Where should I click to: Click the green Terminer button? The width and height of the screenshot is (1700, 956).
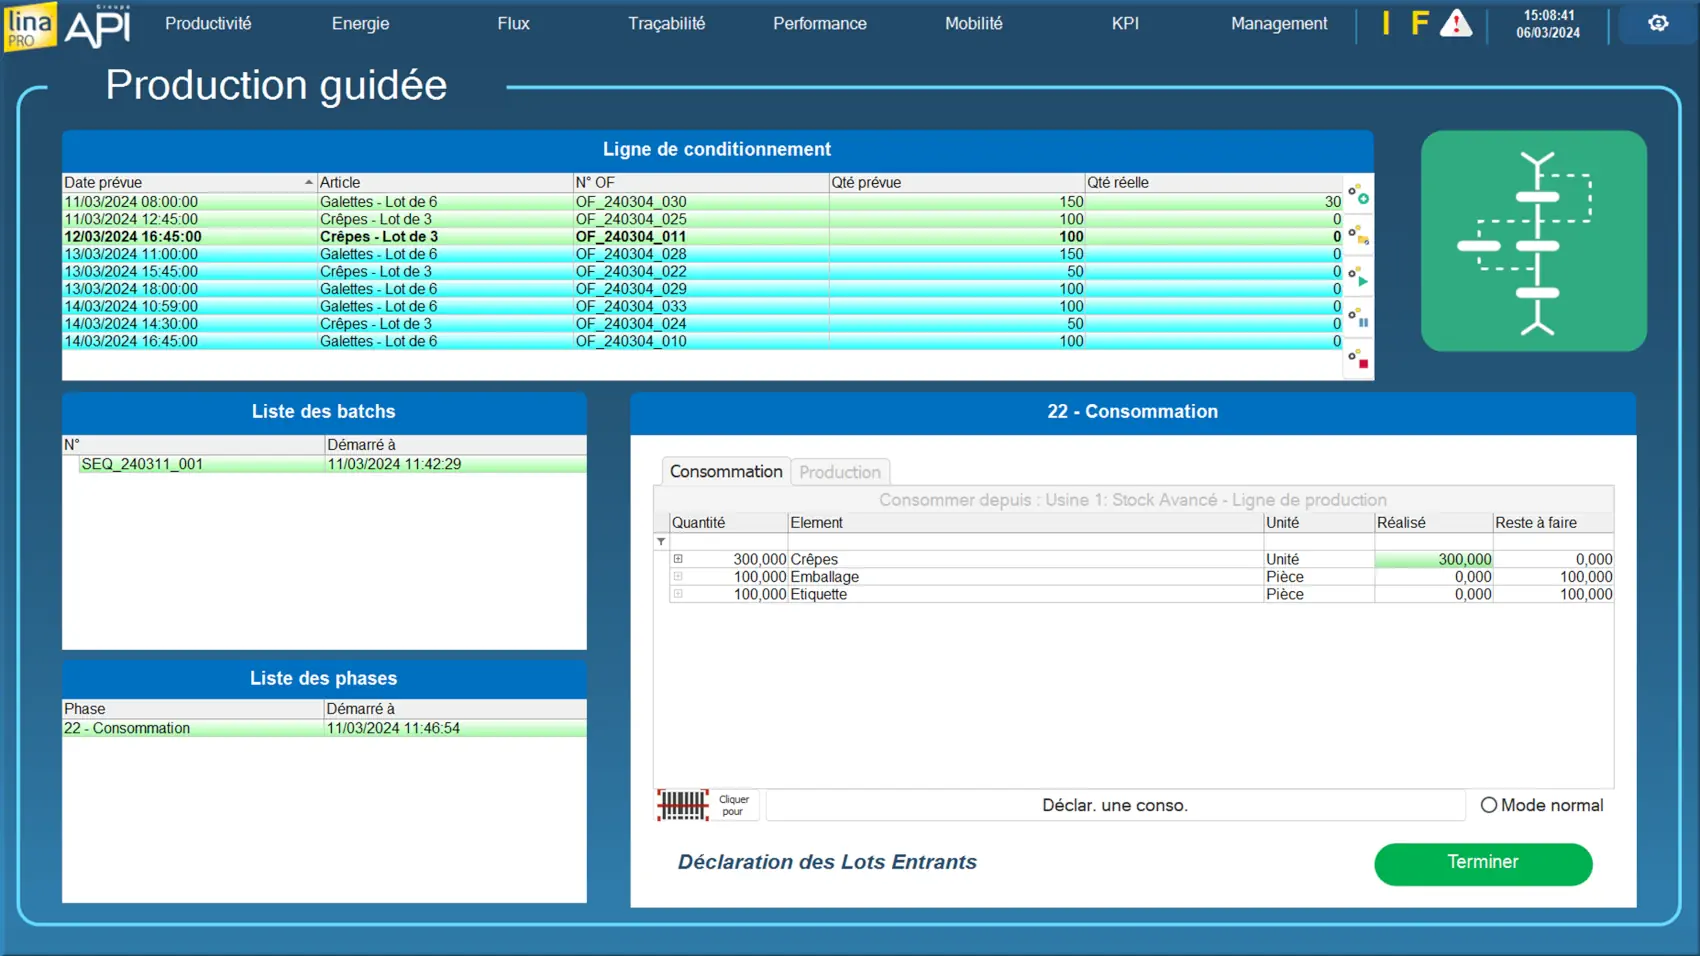click(1482, 863)
